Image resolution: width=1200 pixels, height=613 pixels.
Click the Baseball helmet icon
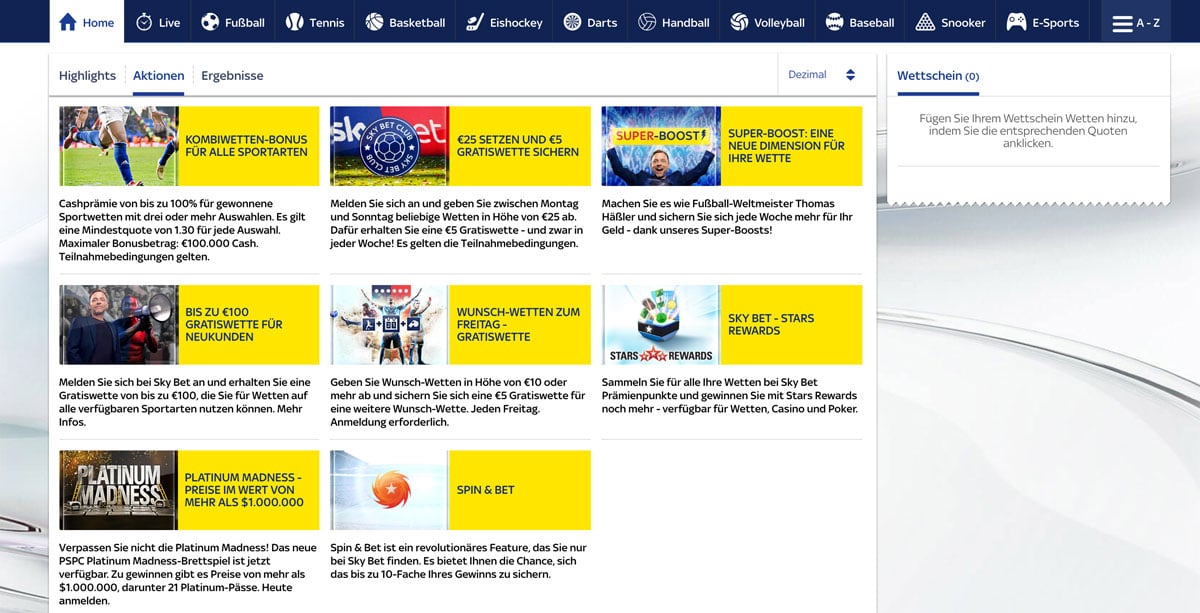tap(834, 22)
